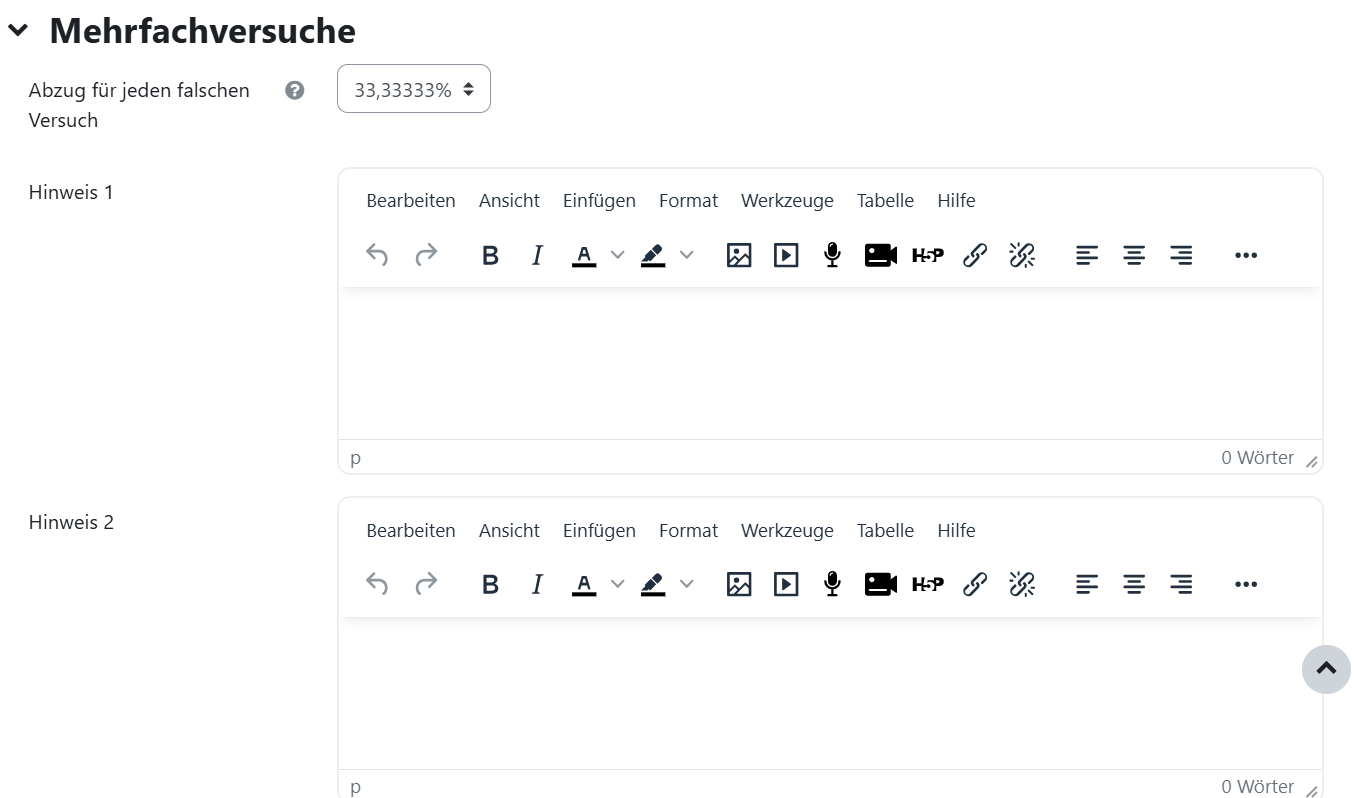
Task: Click the unlink icon in Hinweis 2 toolbar
Action: pyautogui.click(x=1022, y=585)
